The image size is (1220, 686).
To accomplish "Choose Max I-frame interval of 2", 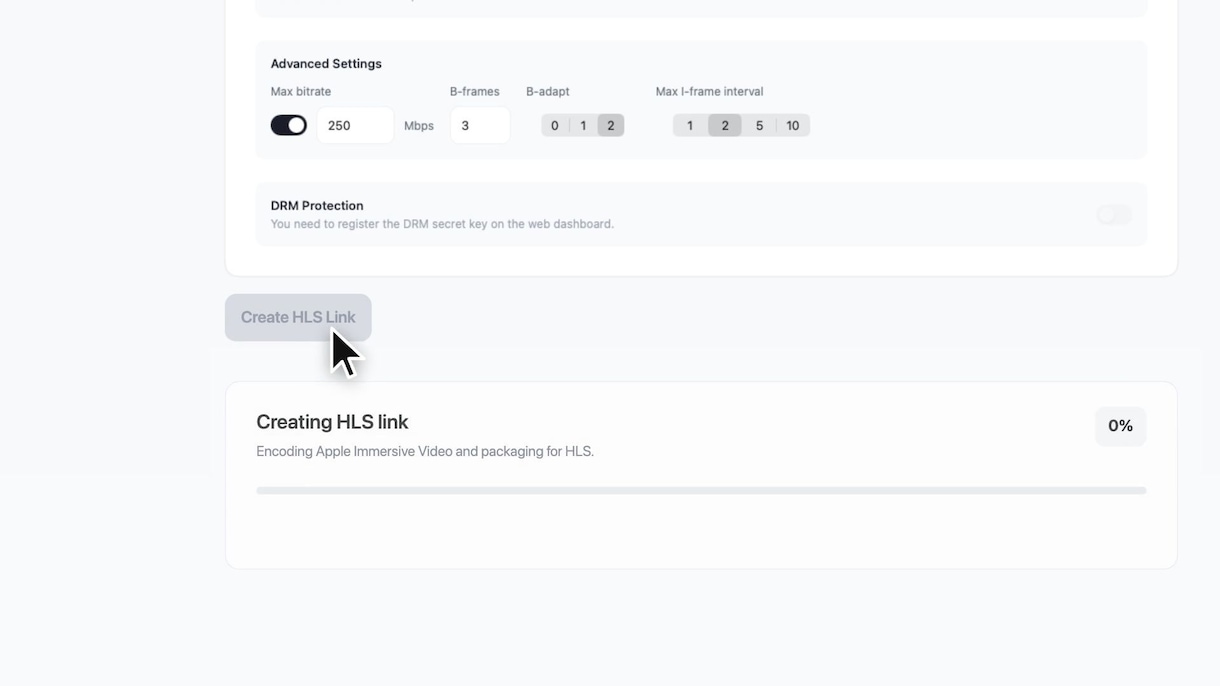I will [x=725, y=125].
